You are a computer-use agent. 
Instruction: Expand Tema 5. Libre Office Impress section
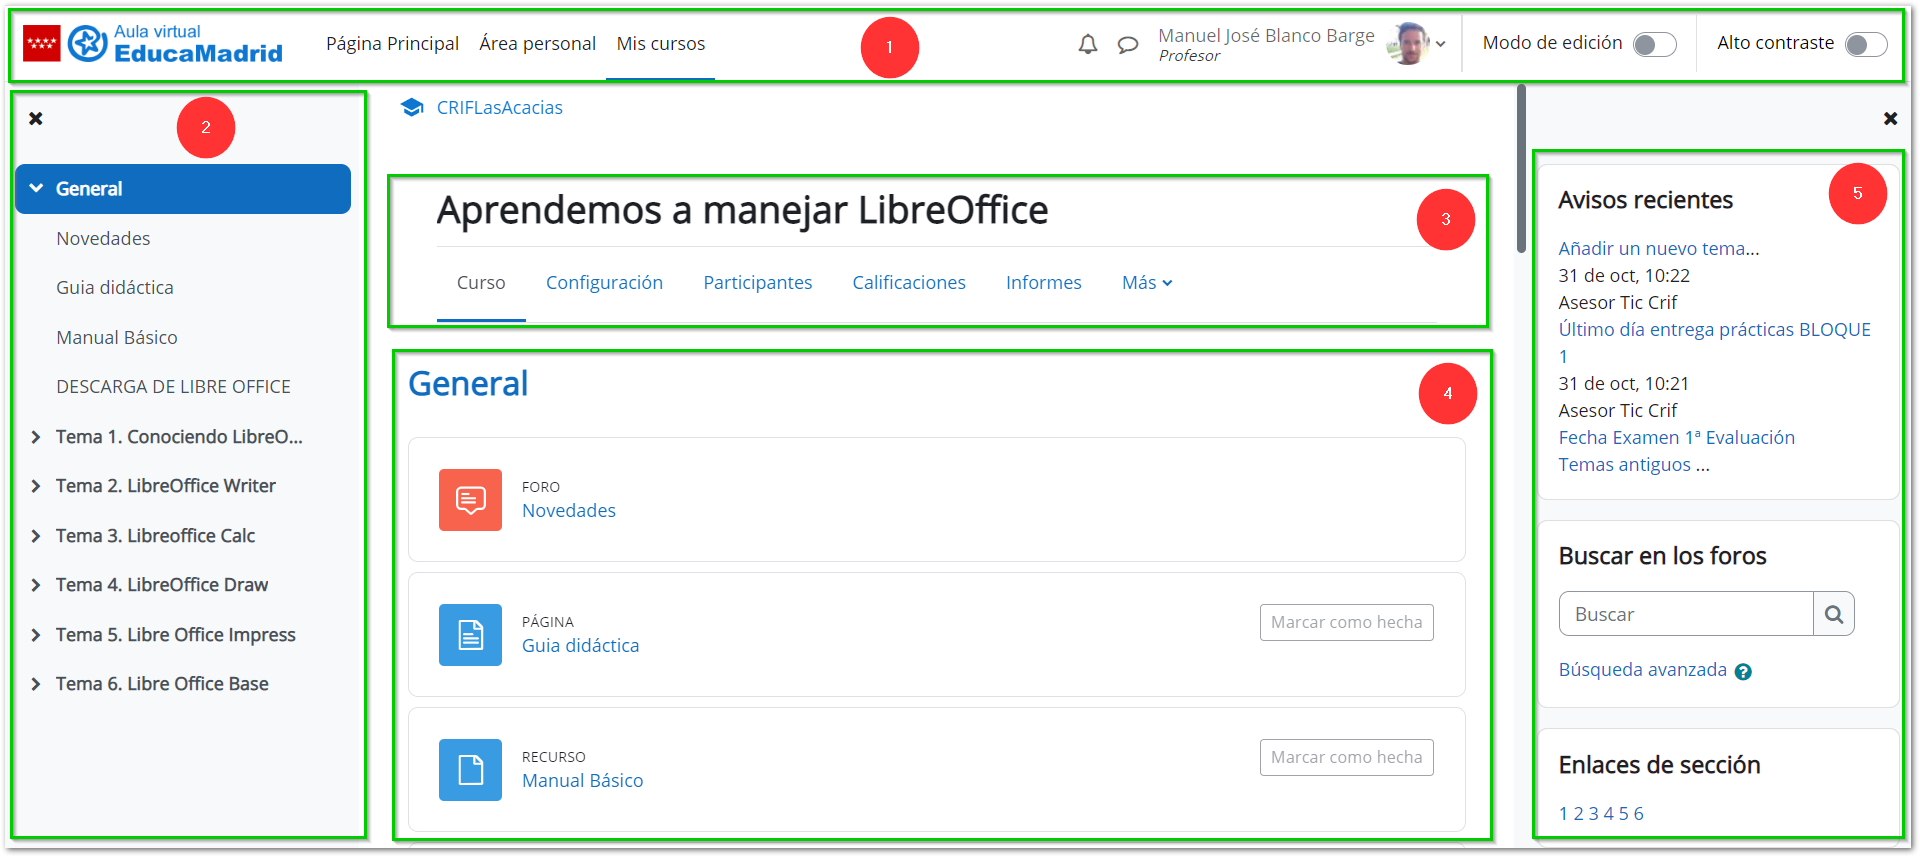pos(36,635)
